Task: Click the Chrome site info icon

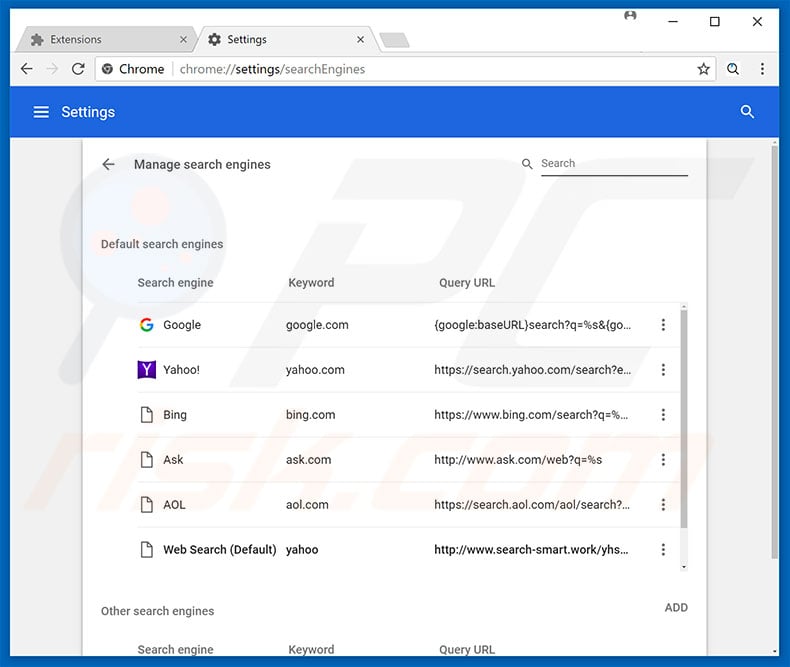Action: (x=107, y=69)
